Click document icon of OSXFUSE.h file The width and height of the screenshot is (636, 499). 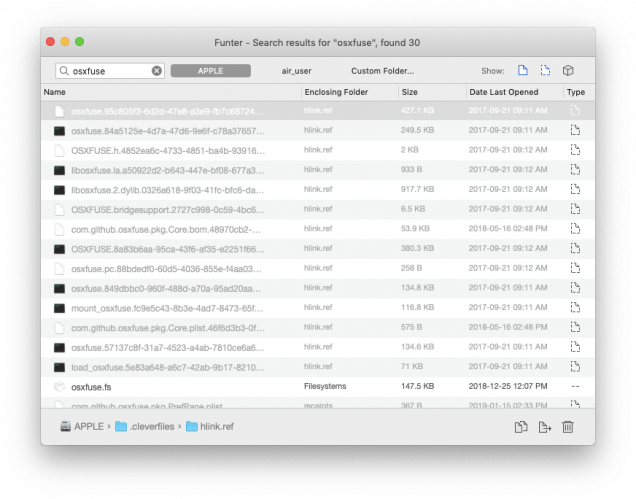(60, 151)
